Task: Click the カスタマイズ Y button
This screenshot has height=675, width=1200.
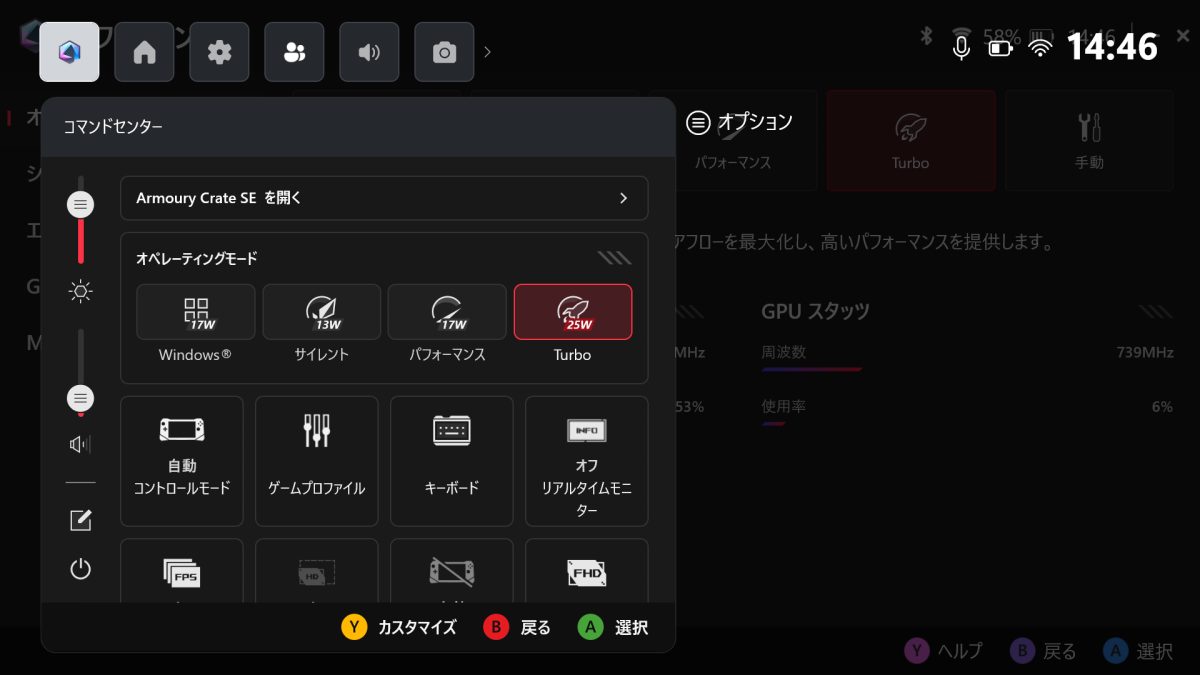Action: (x=400, y=627)
